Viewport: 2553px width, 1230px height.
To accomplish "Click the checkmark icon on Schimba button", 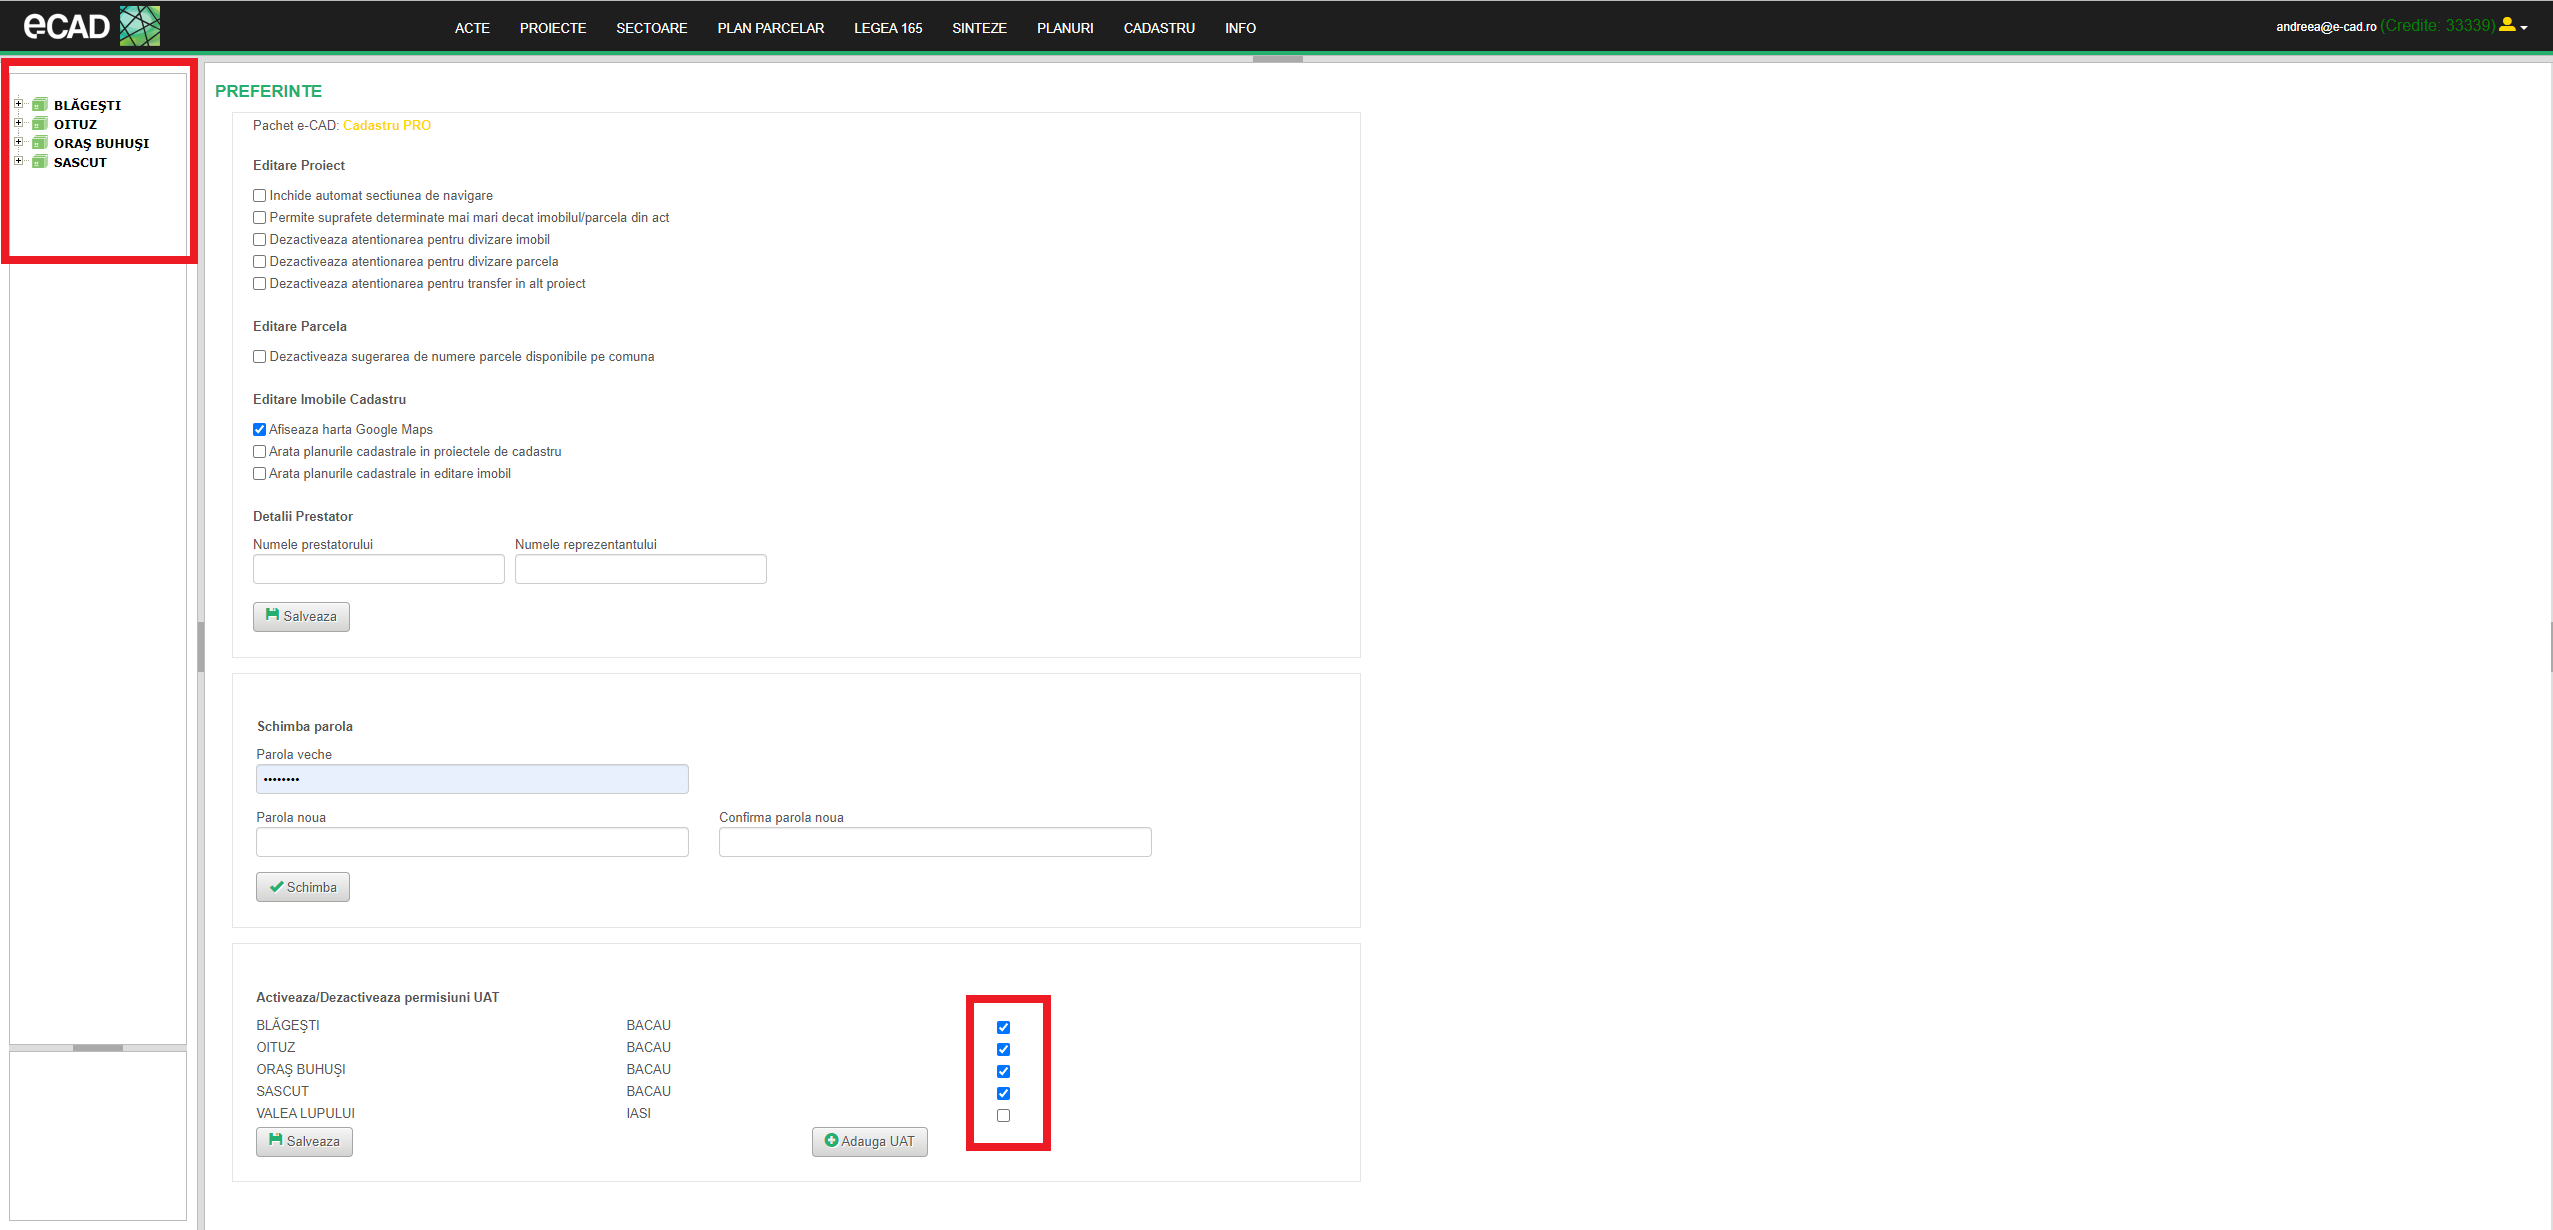I will point(276,887).
